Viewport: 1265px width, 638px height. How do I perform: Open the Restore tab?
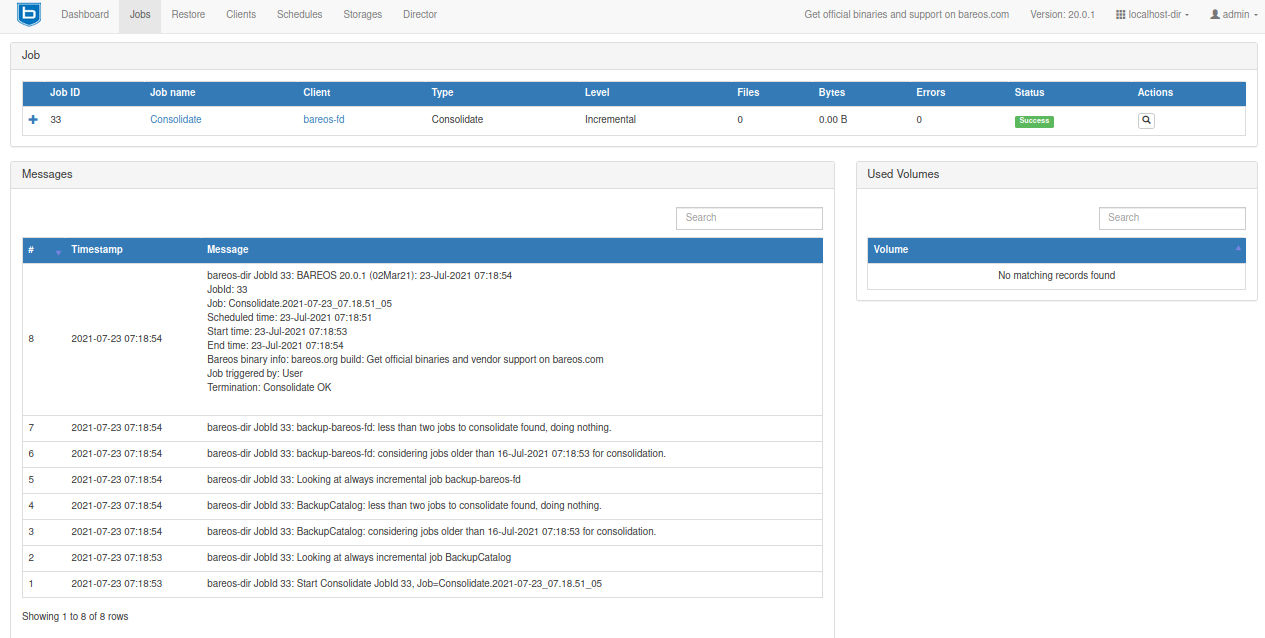click(188, 15)
